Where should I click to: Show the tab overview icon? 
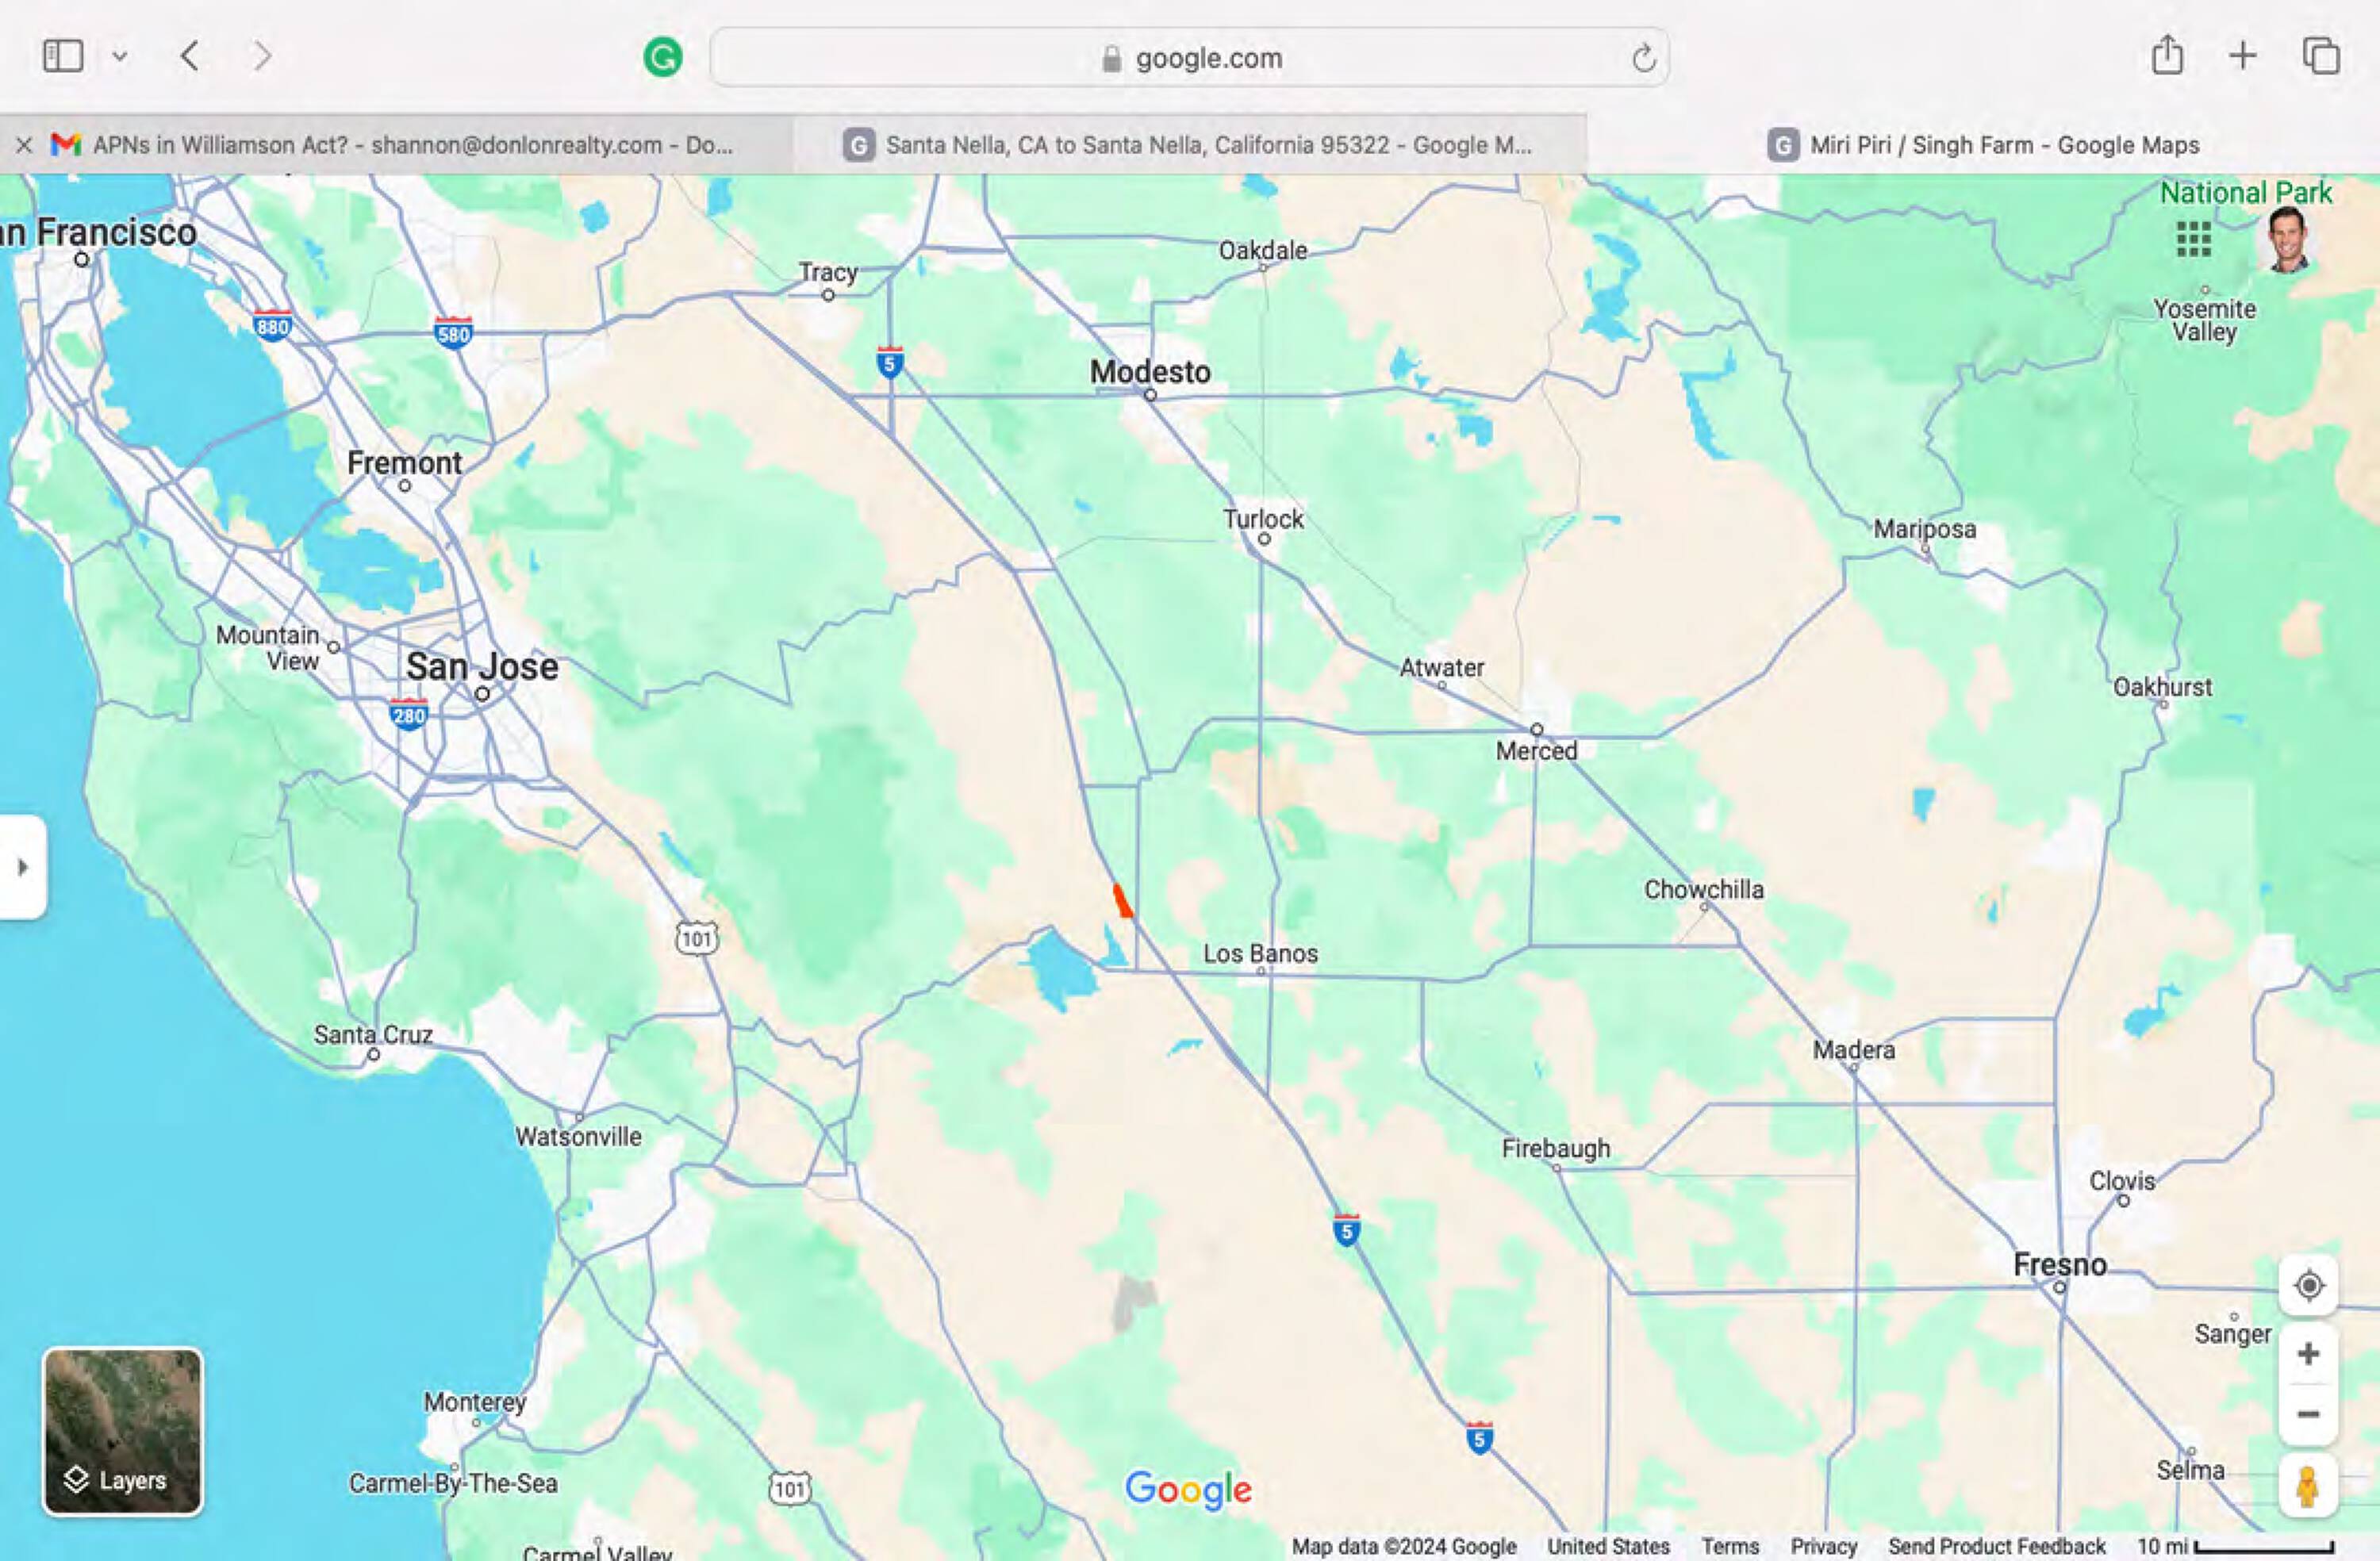(x=2321, y=56)
